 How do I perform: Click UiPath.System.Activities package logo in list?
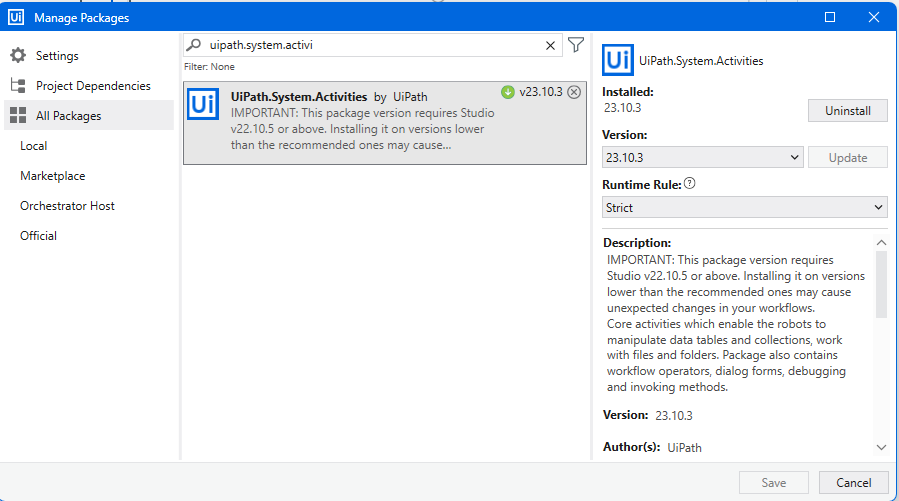(203, 104)
